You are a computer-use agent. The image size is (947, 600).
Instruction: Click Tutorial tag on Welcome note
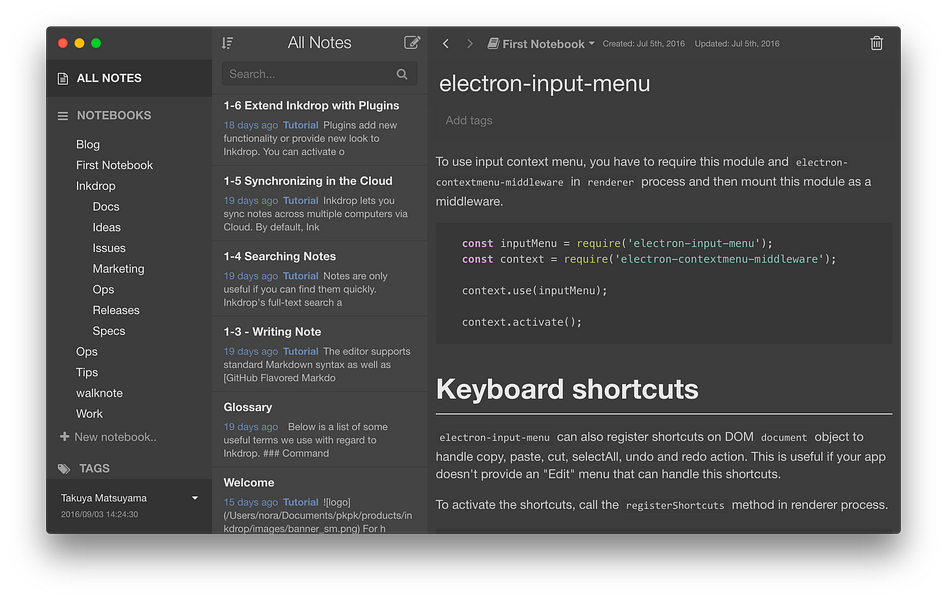pyautogui.click(x=300, y=502)
